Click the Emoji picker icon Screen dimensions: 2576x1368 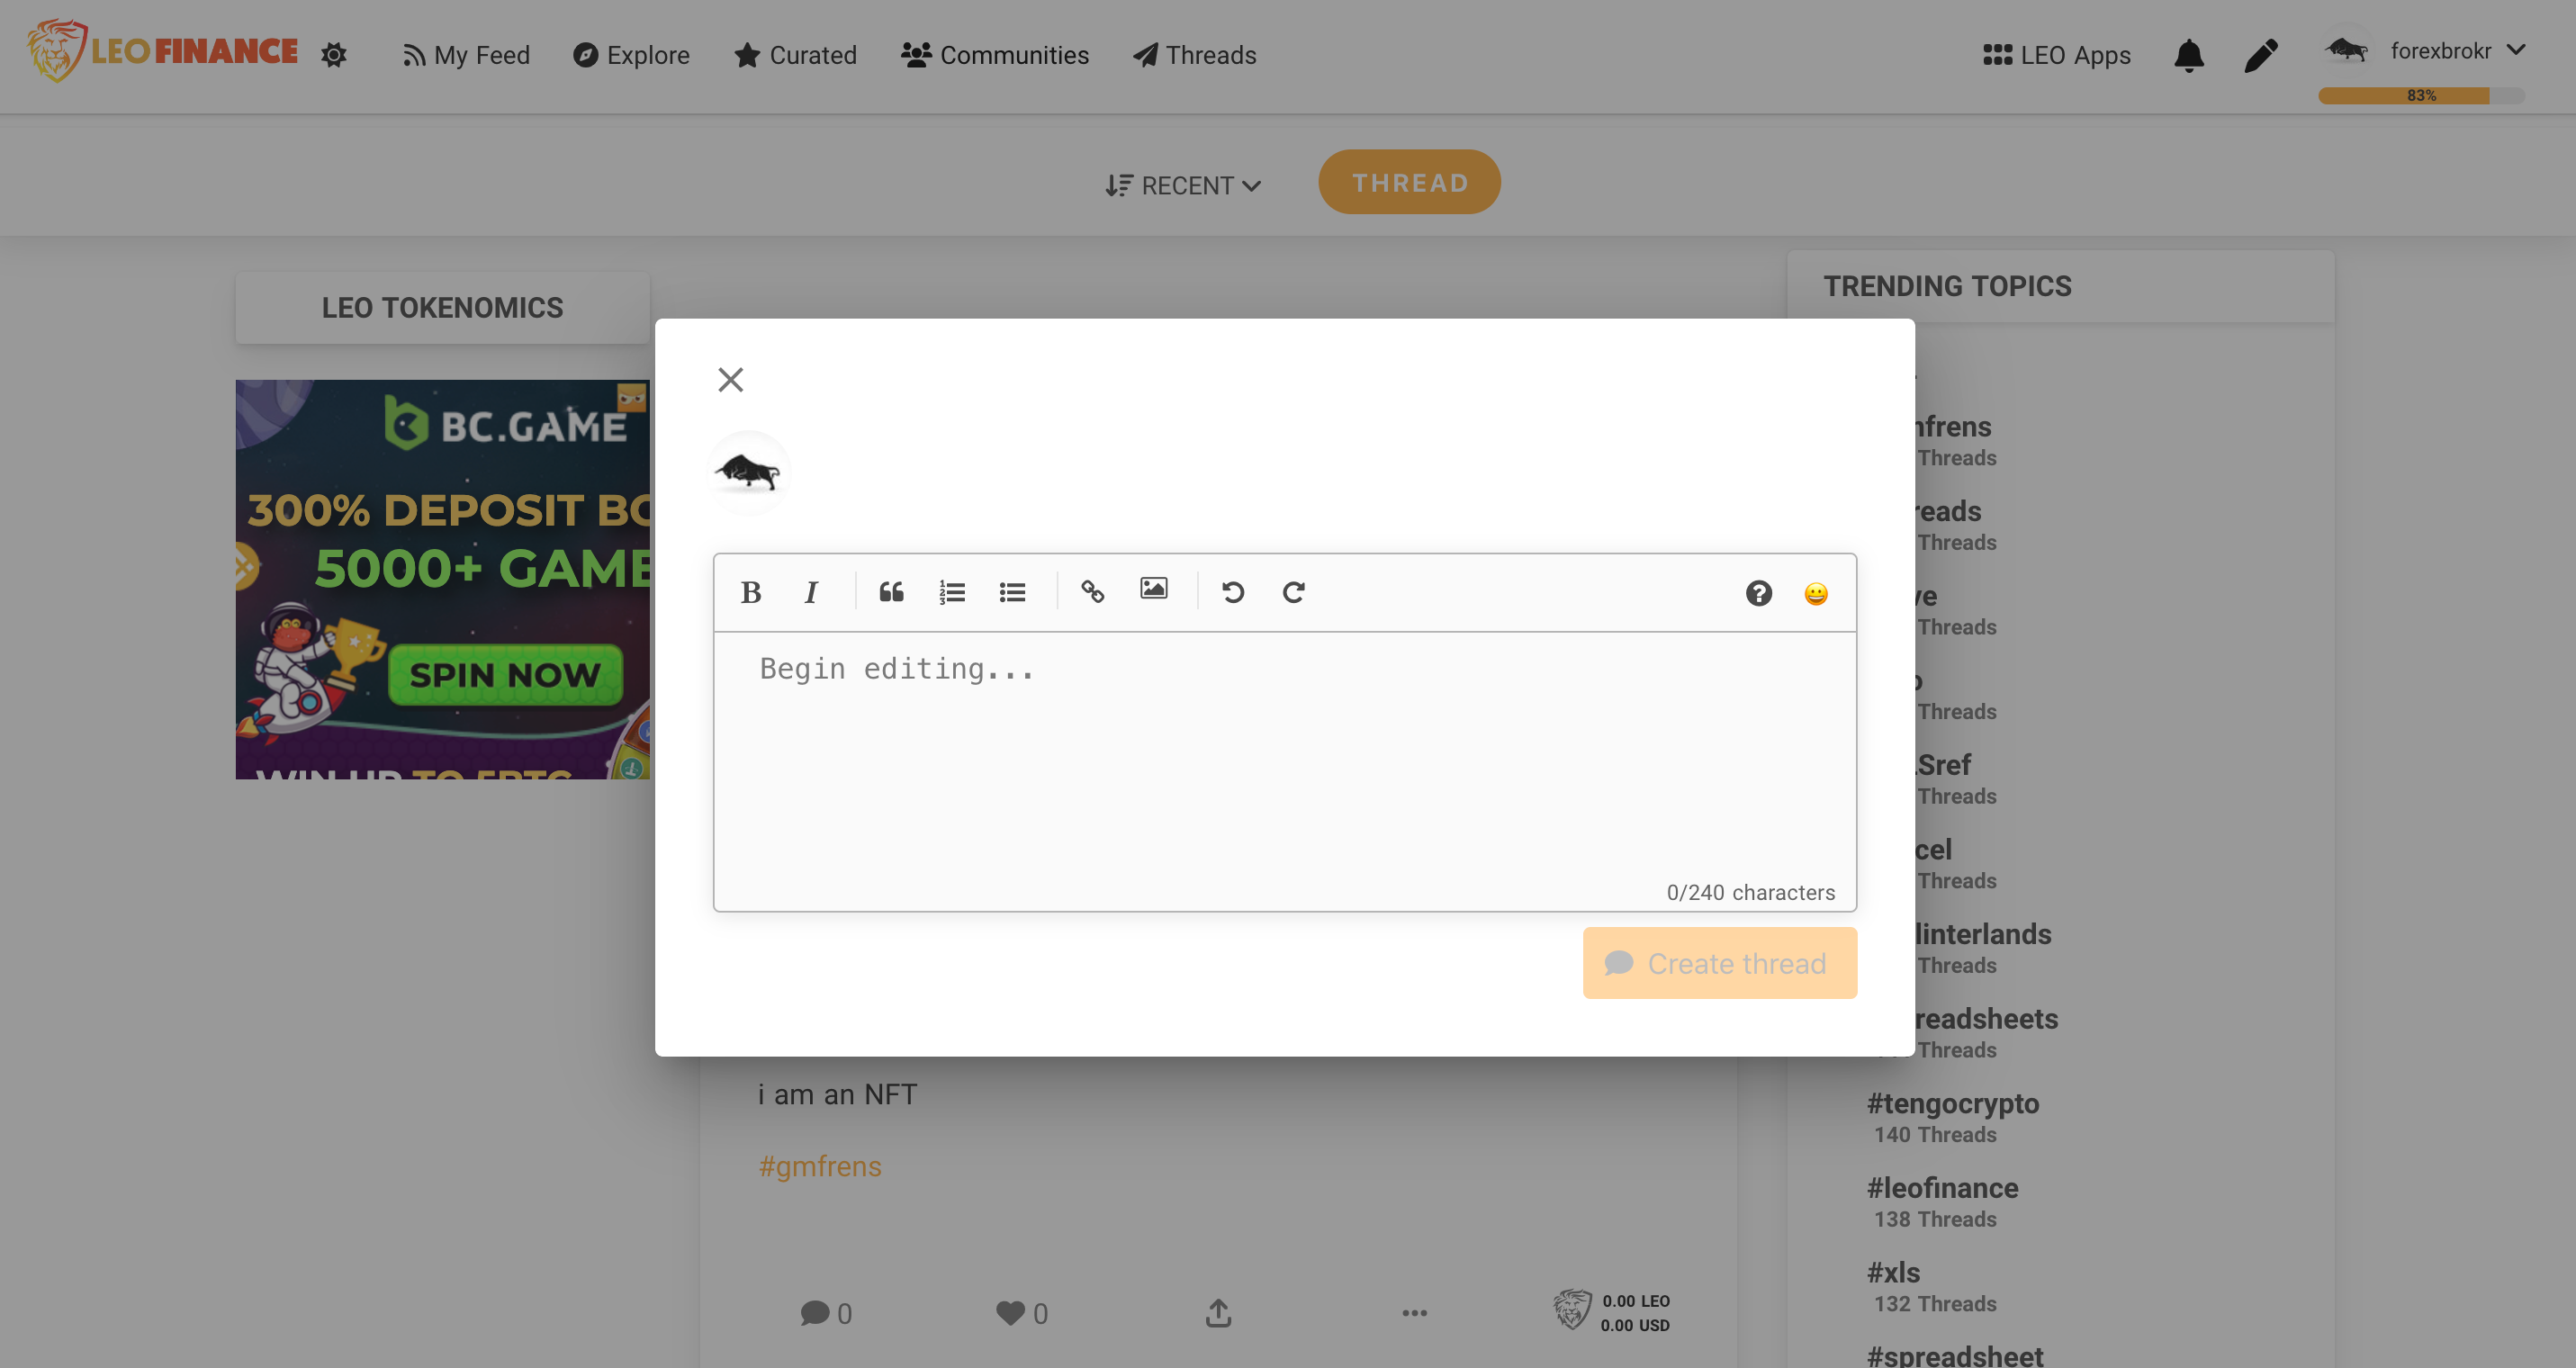point(1816,593)
